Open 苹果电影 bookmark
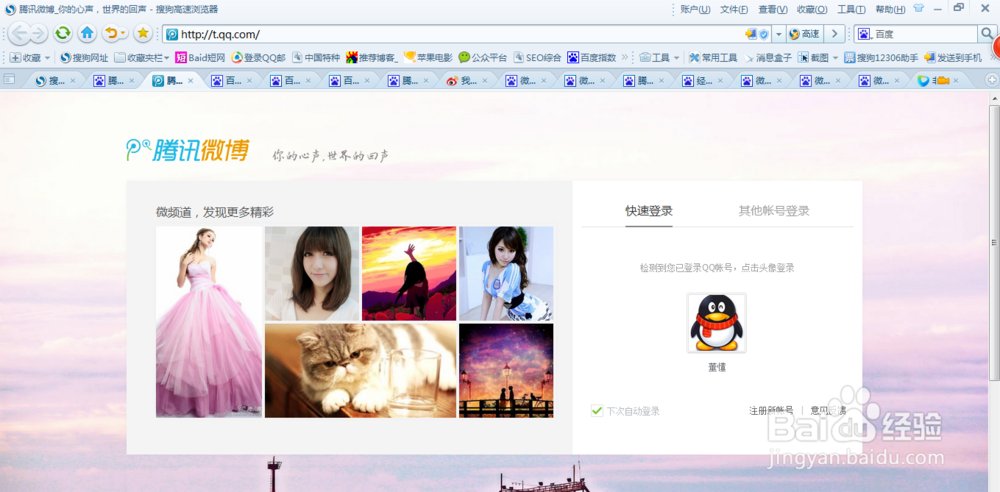Viewport: 1000px width, 492px height. pyautogui.click(x=428, y=57)
